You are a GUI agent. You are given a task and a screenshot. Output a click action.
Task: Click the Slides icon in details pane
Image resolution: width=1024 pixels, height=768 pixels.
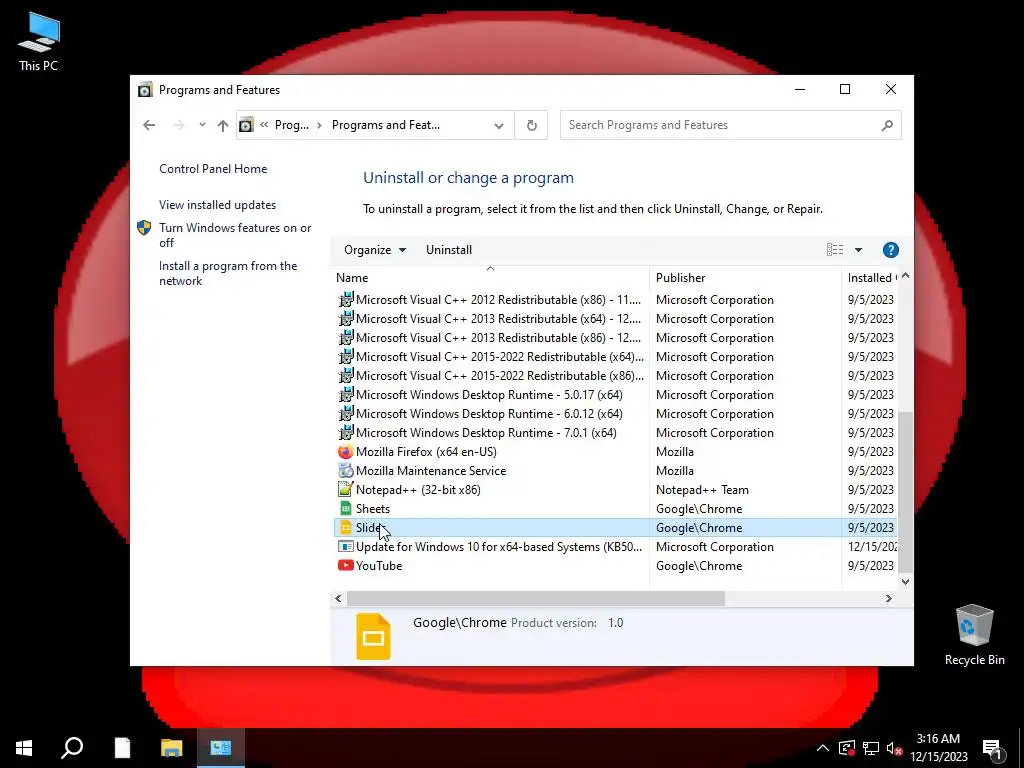[373, 636]
